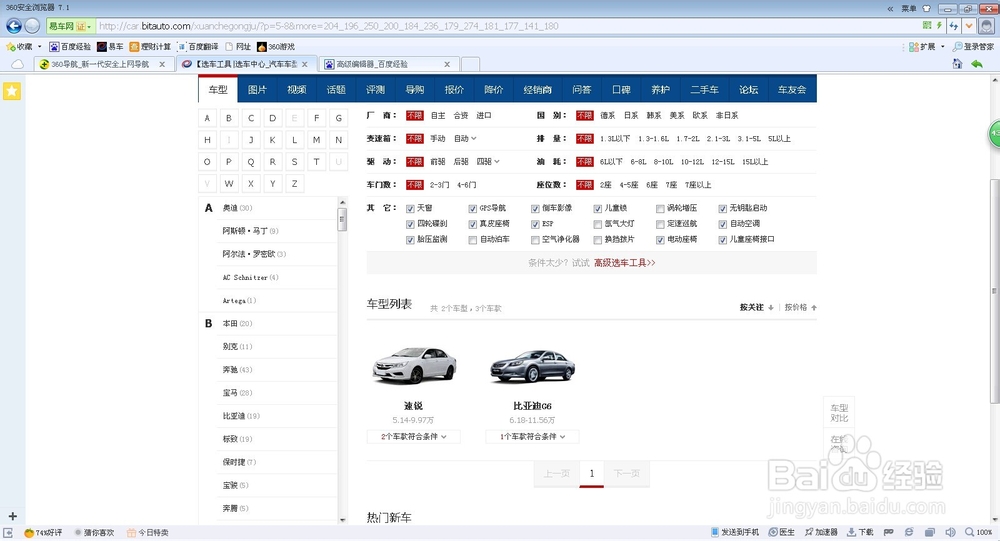Open the address bar history dropdown arrow
Screen dimensions: 1000x541
click(969, 26)
